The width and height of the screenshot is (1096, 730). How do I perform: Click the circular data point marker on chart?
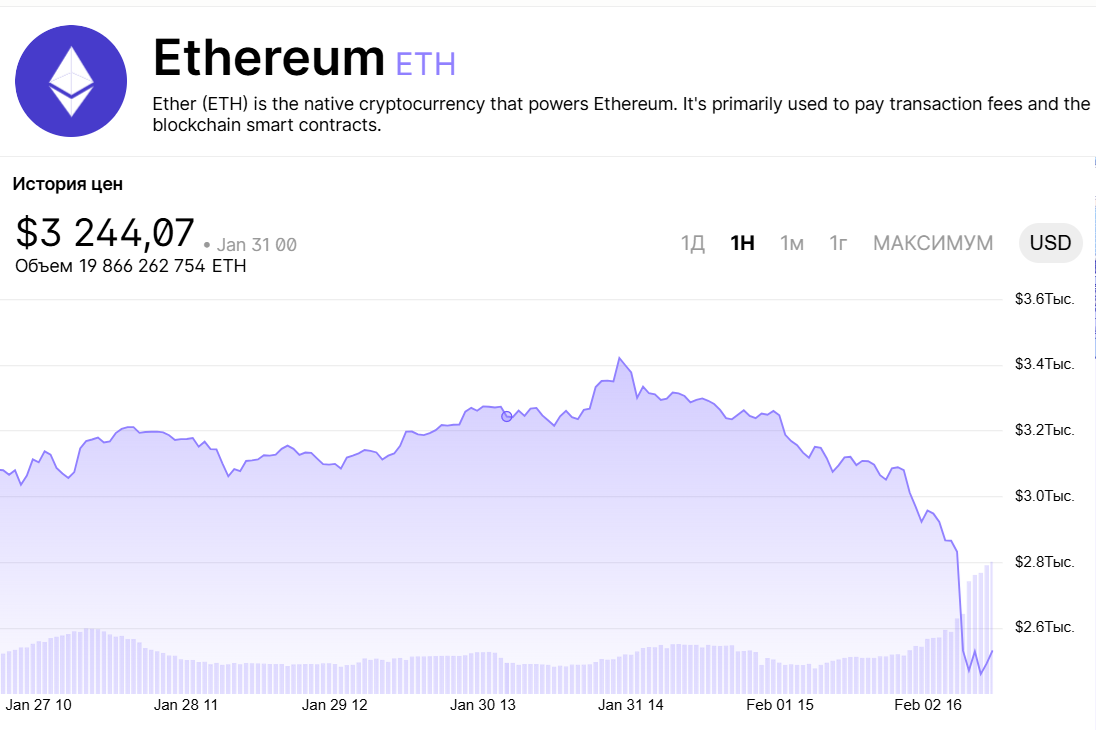[506, 416]
